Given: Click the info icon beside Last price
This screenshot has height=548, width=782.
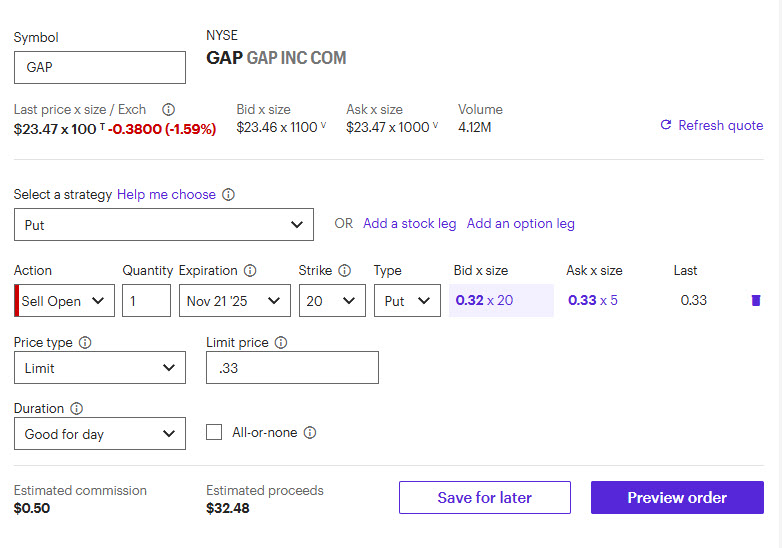Looking at the screenshot, I should [x=169, y=110].
